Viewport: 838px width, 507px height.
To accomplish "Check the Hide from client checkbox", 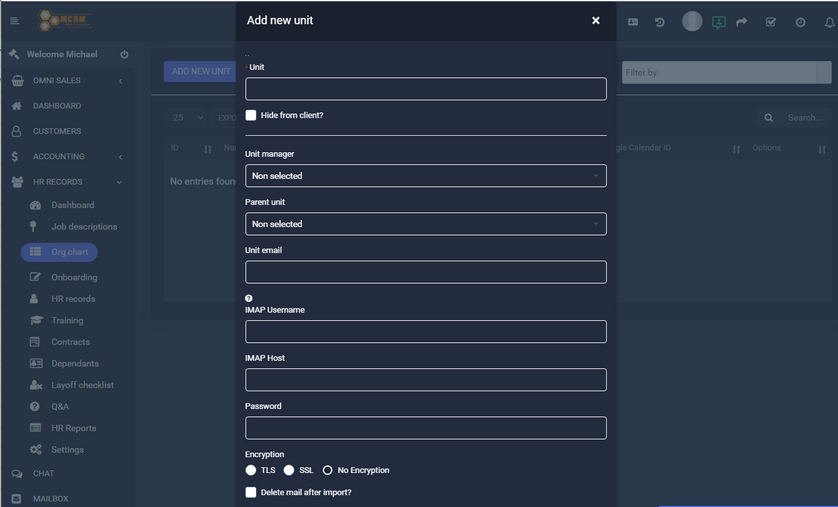I will (x=251, y=115).
